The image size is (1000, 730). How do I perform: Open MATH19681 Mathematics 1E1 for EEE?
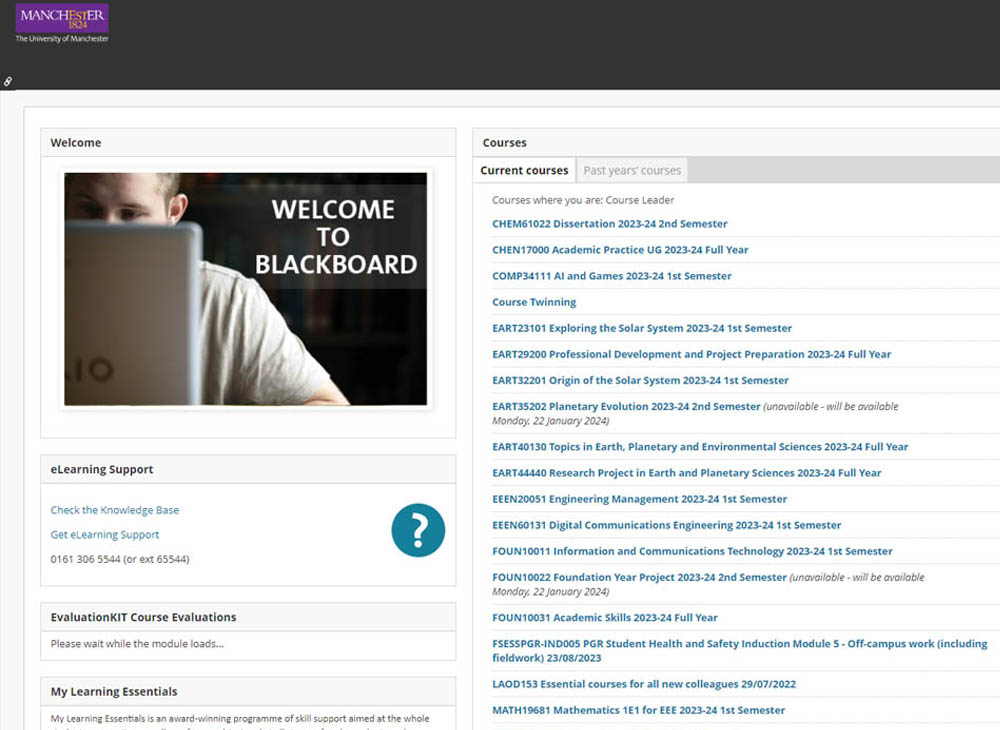(x=638, y=710)
